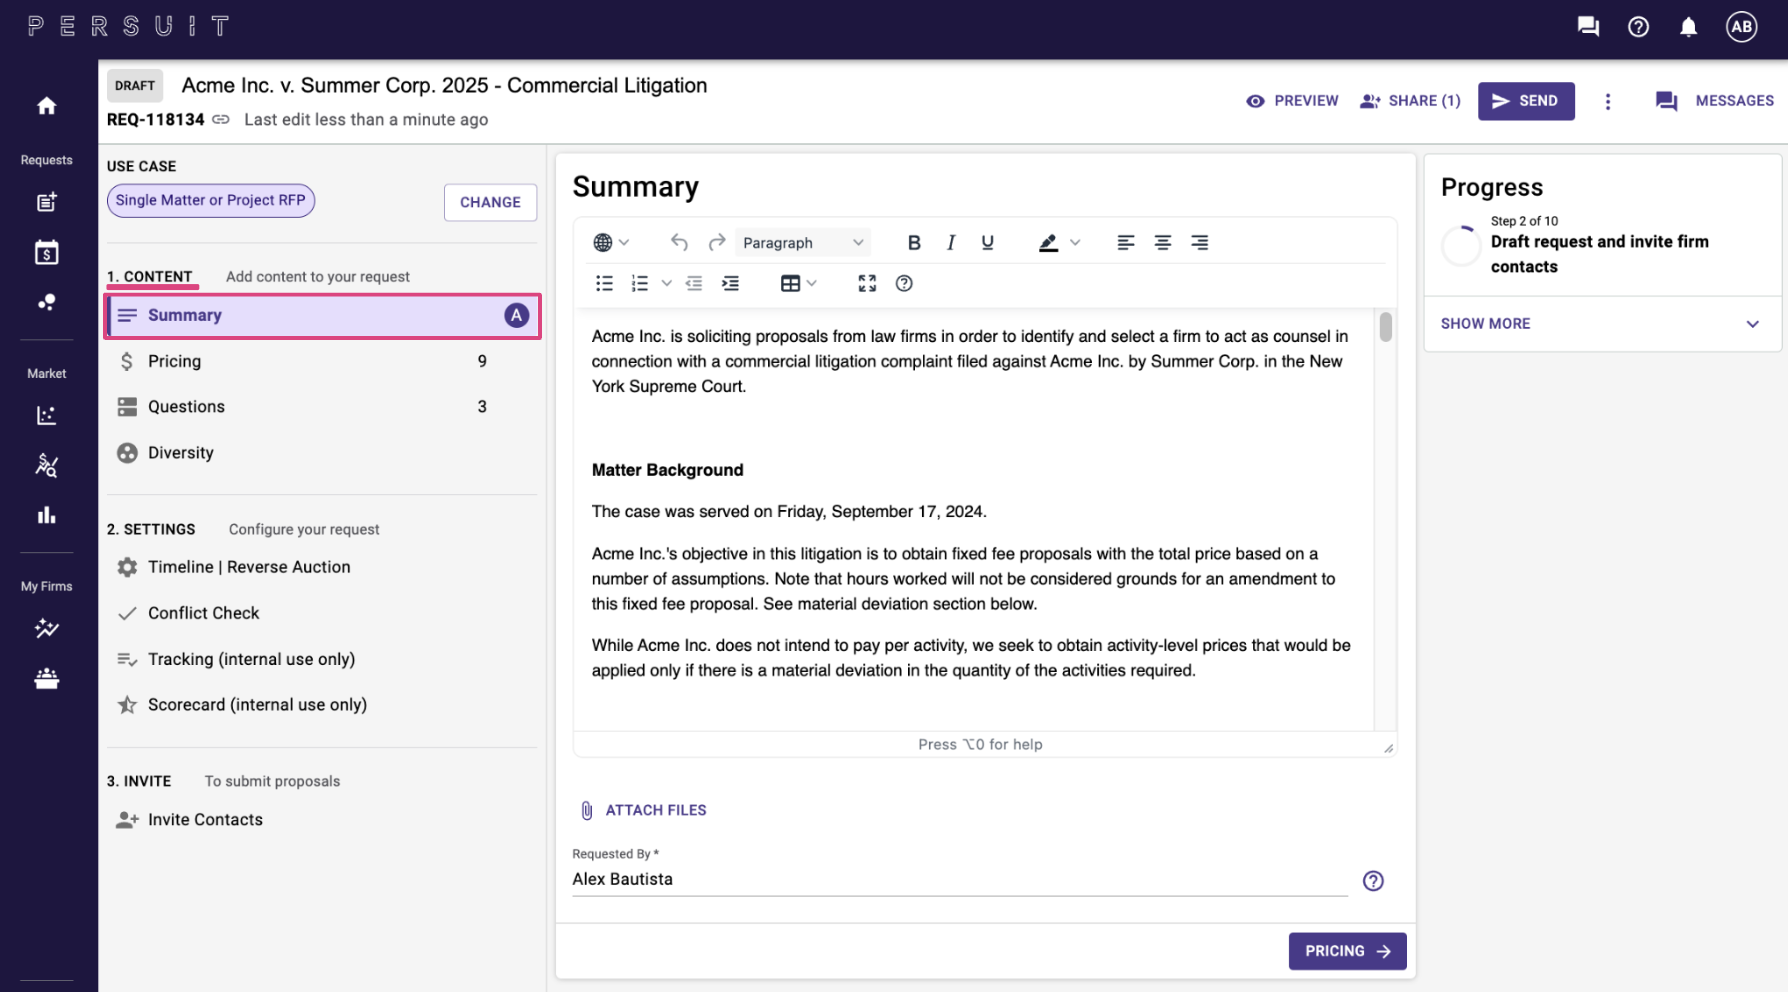This screenshot has height=992, width=1788.
Task: Align text center
Action: (1162, 242)
